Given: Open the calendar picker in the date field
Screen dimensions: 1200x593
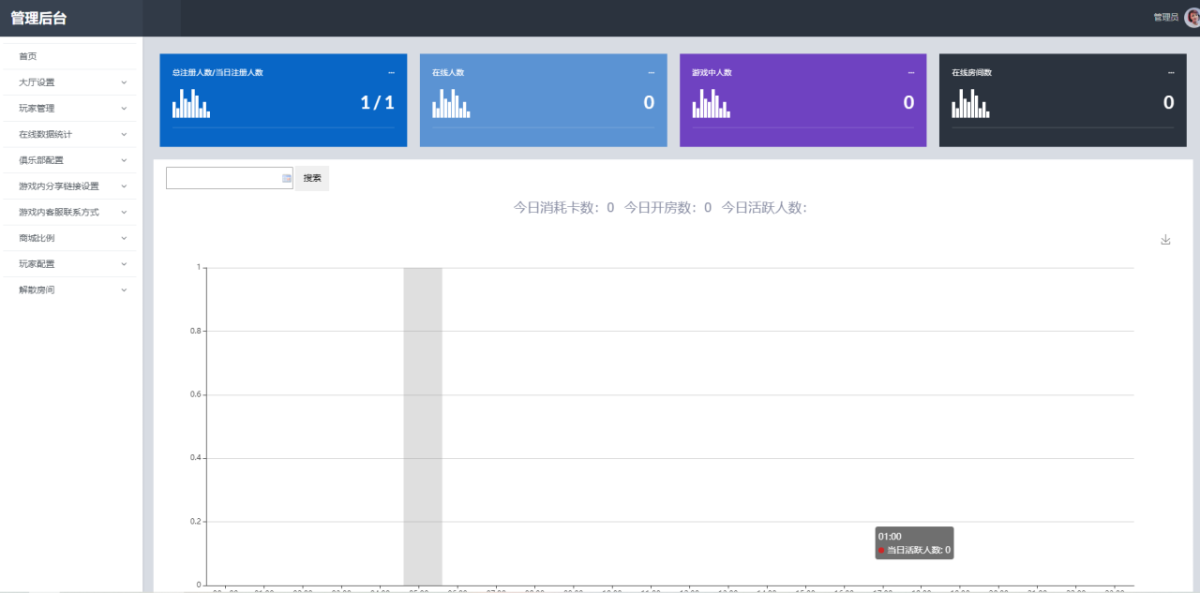Looking at the screenshot, I should tap(286, 178).
